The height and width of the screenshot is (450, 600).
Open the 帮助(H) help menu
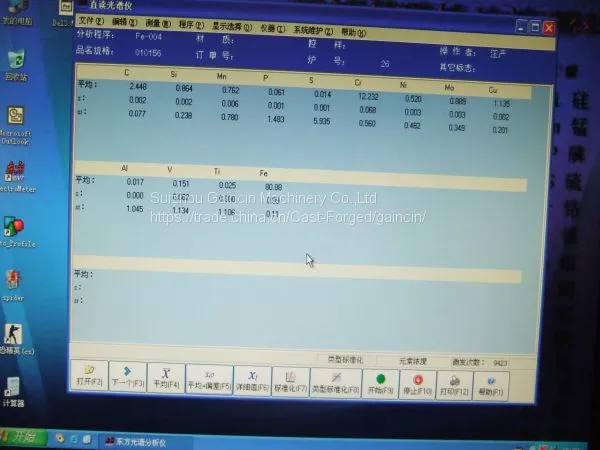click(354, 33)
